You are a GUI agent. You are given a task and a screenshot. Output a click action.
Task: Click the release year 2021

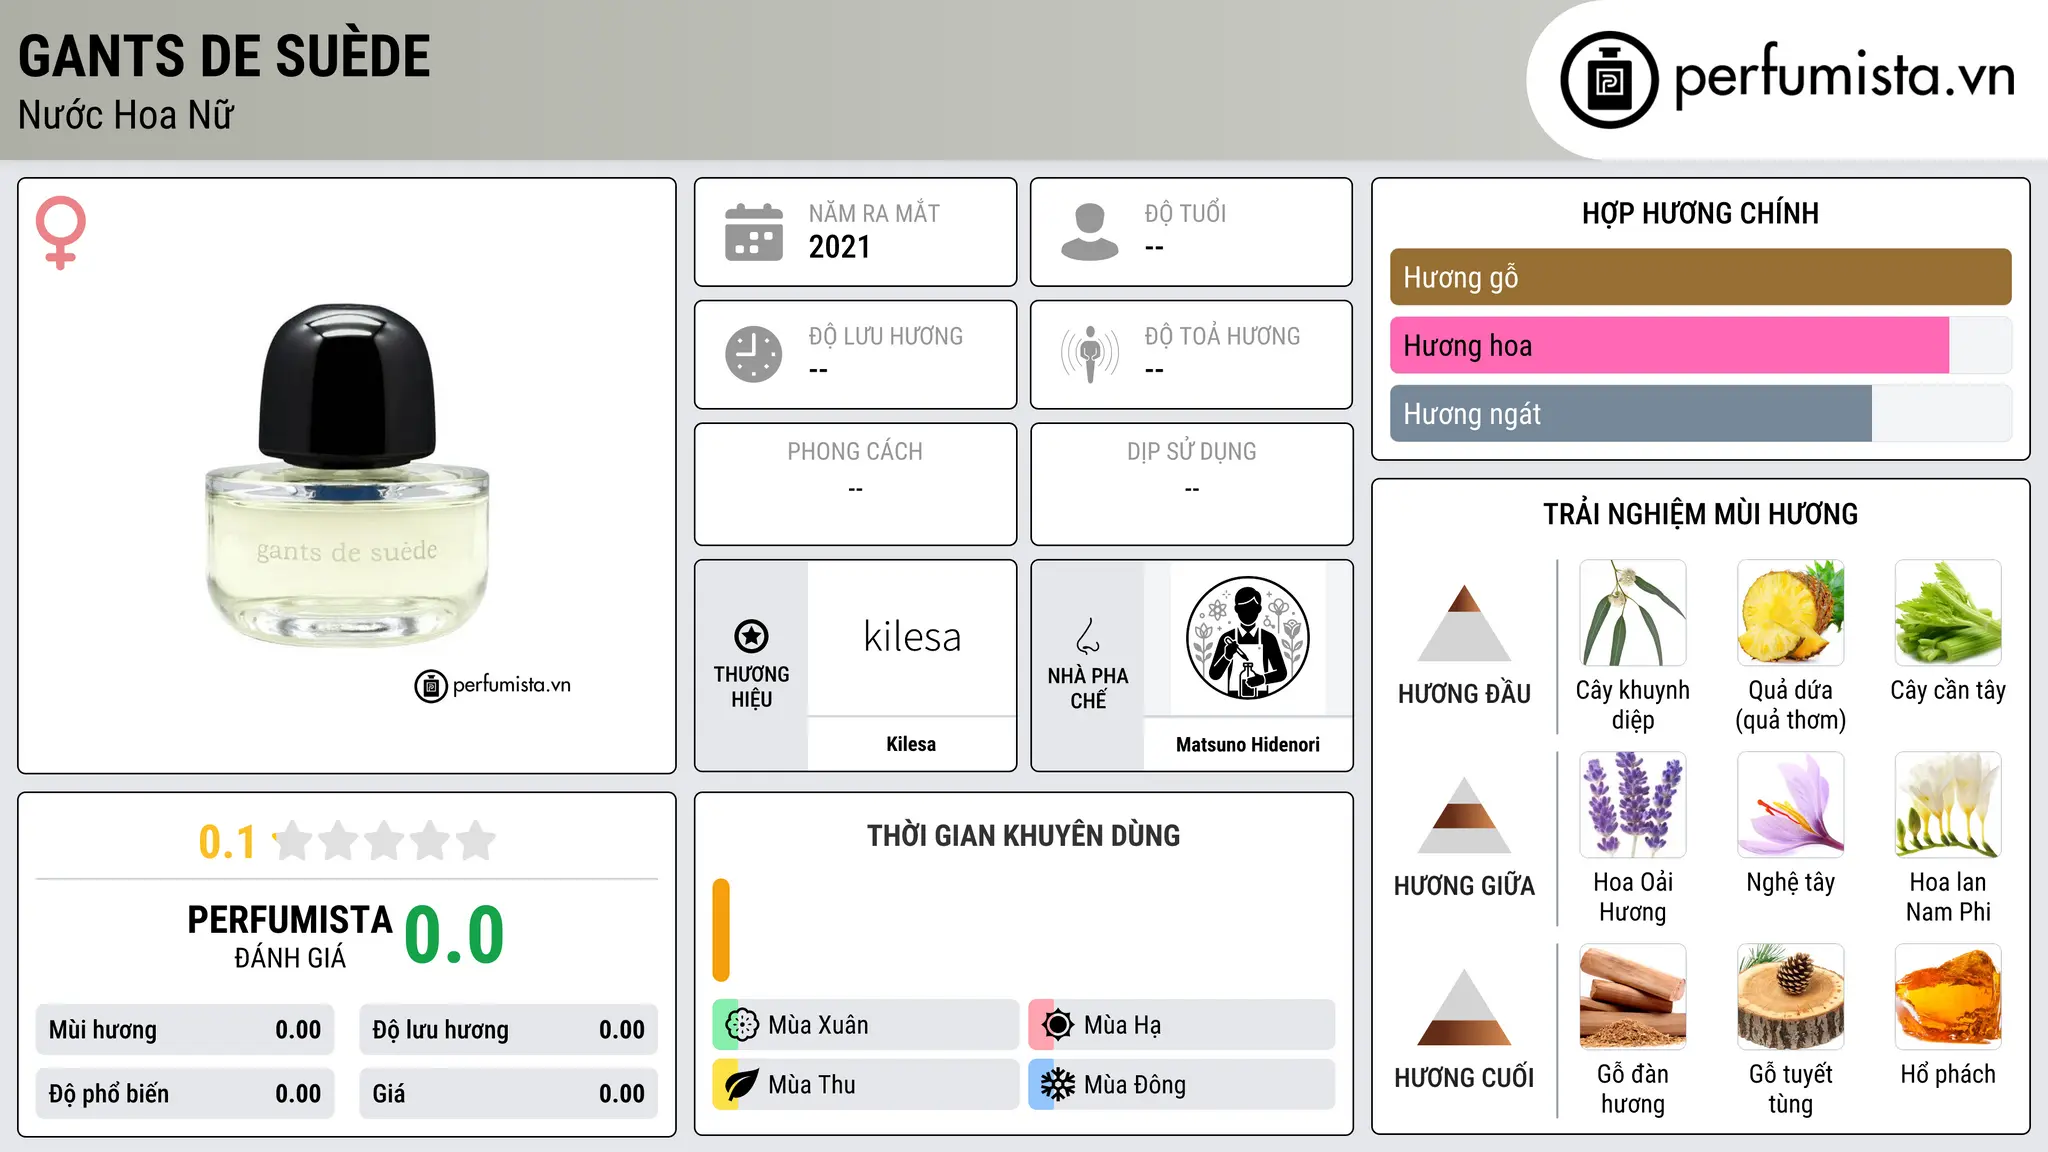[x=839, y=247]
